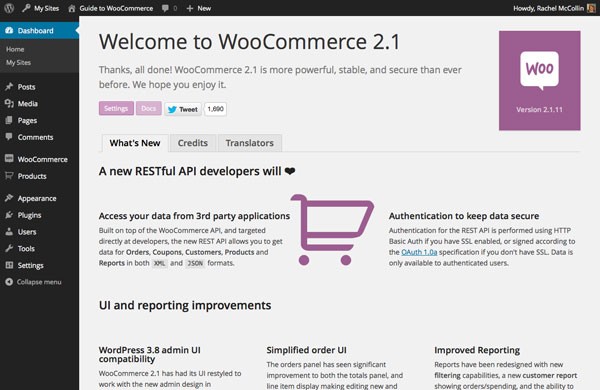
Task: Click the Tools wrench icon
Action: coord(9,249)
